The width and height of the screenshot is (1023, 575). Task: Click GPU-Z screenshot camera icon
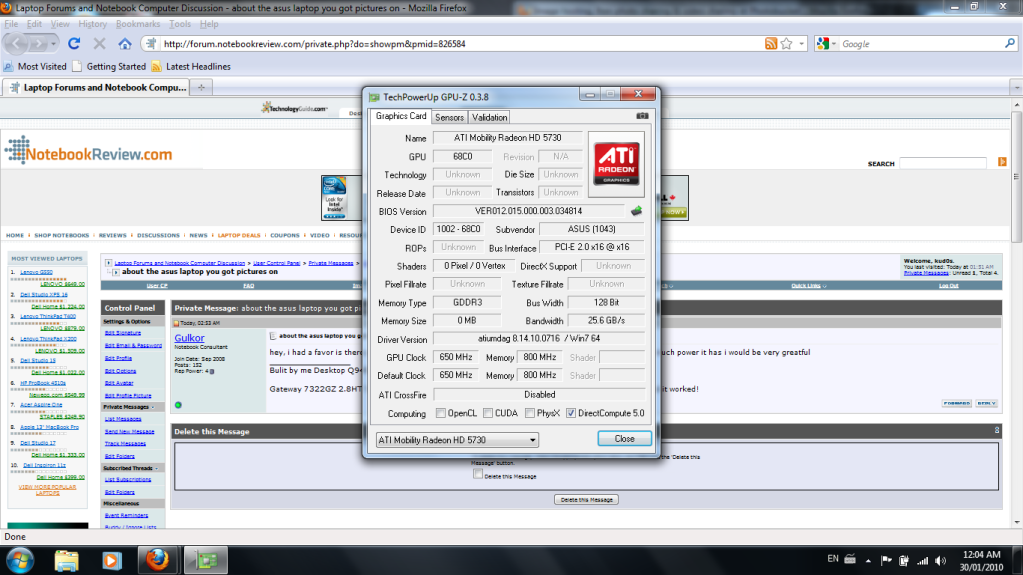(642, 116)
